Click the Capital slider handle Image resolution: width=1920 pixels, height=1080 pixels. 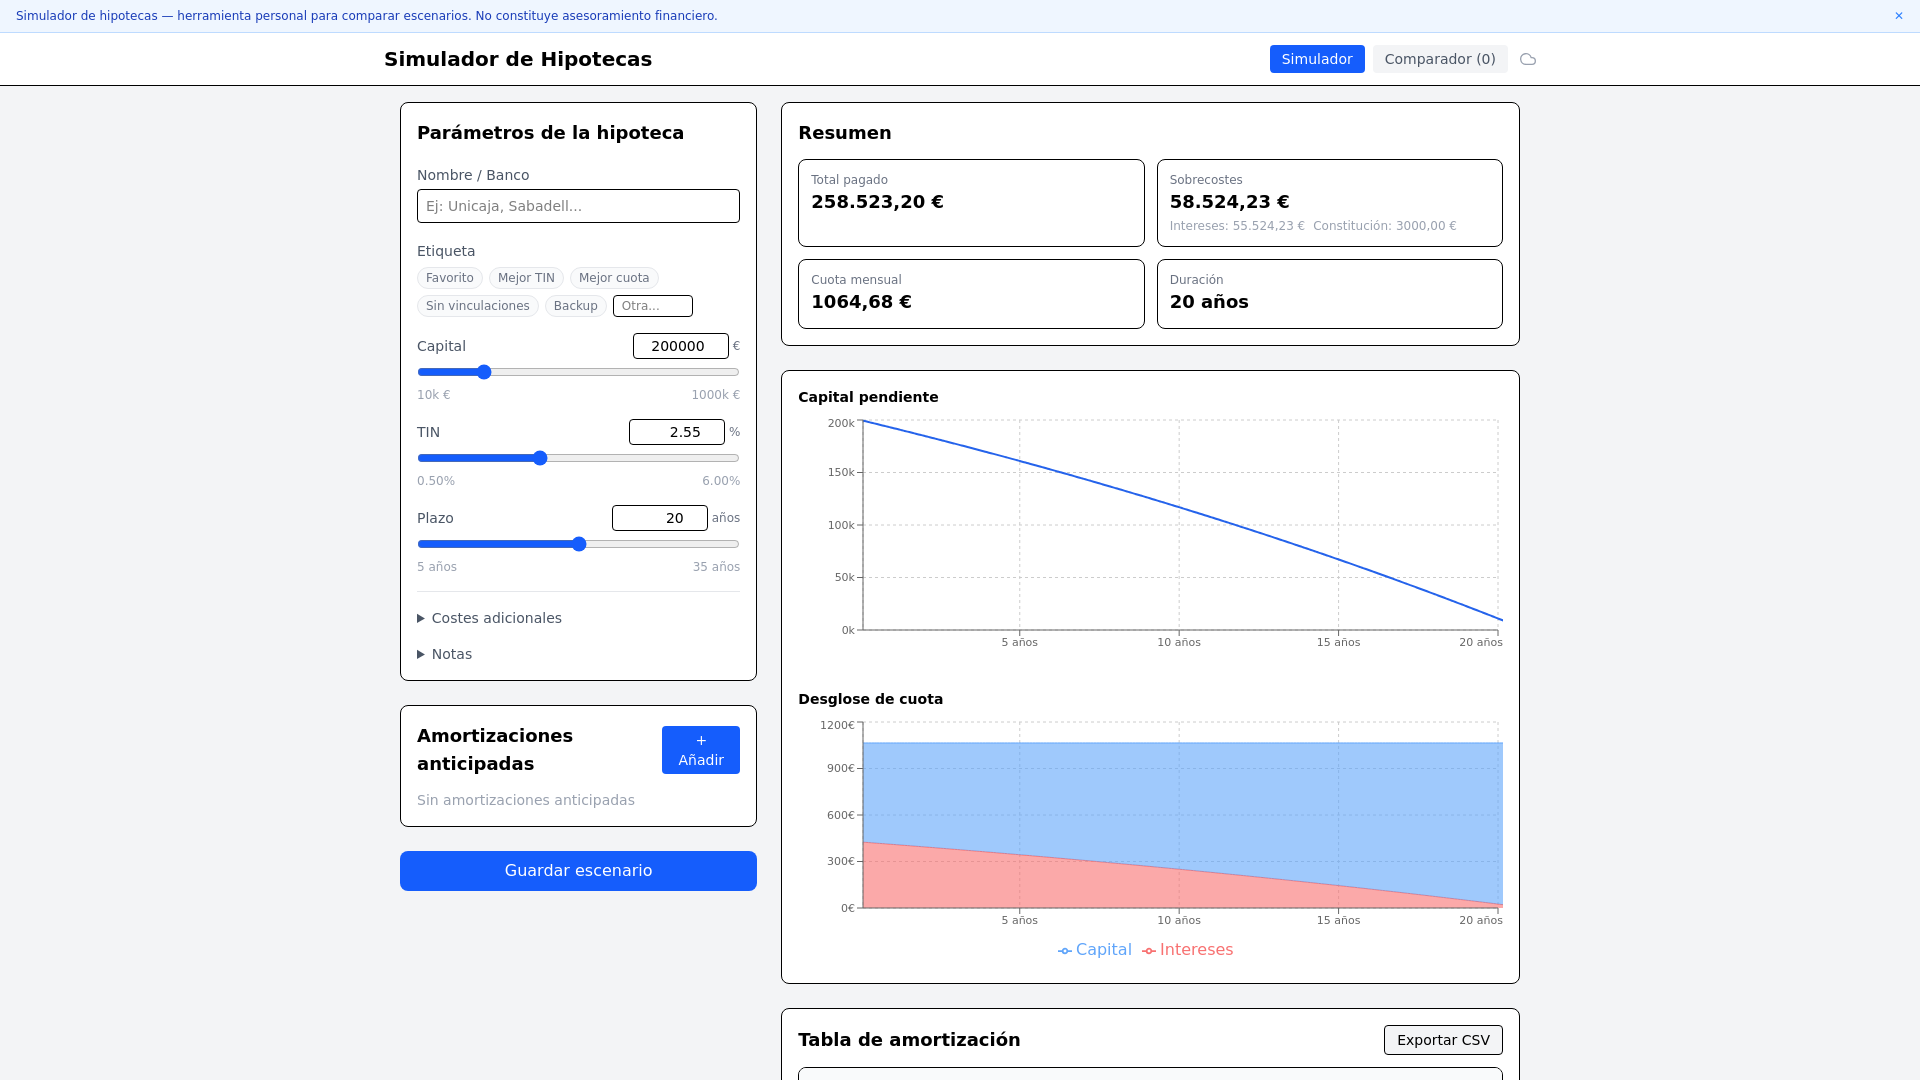(484, 372)
